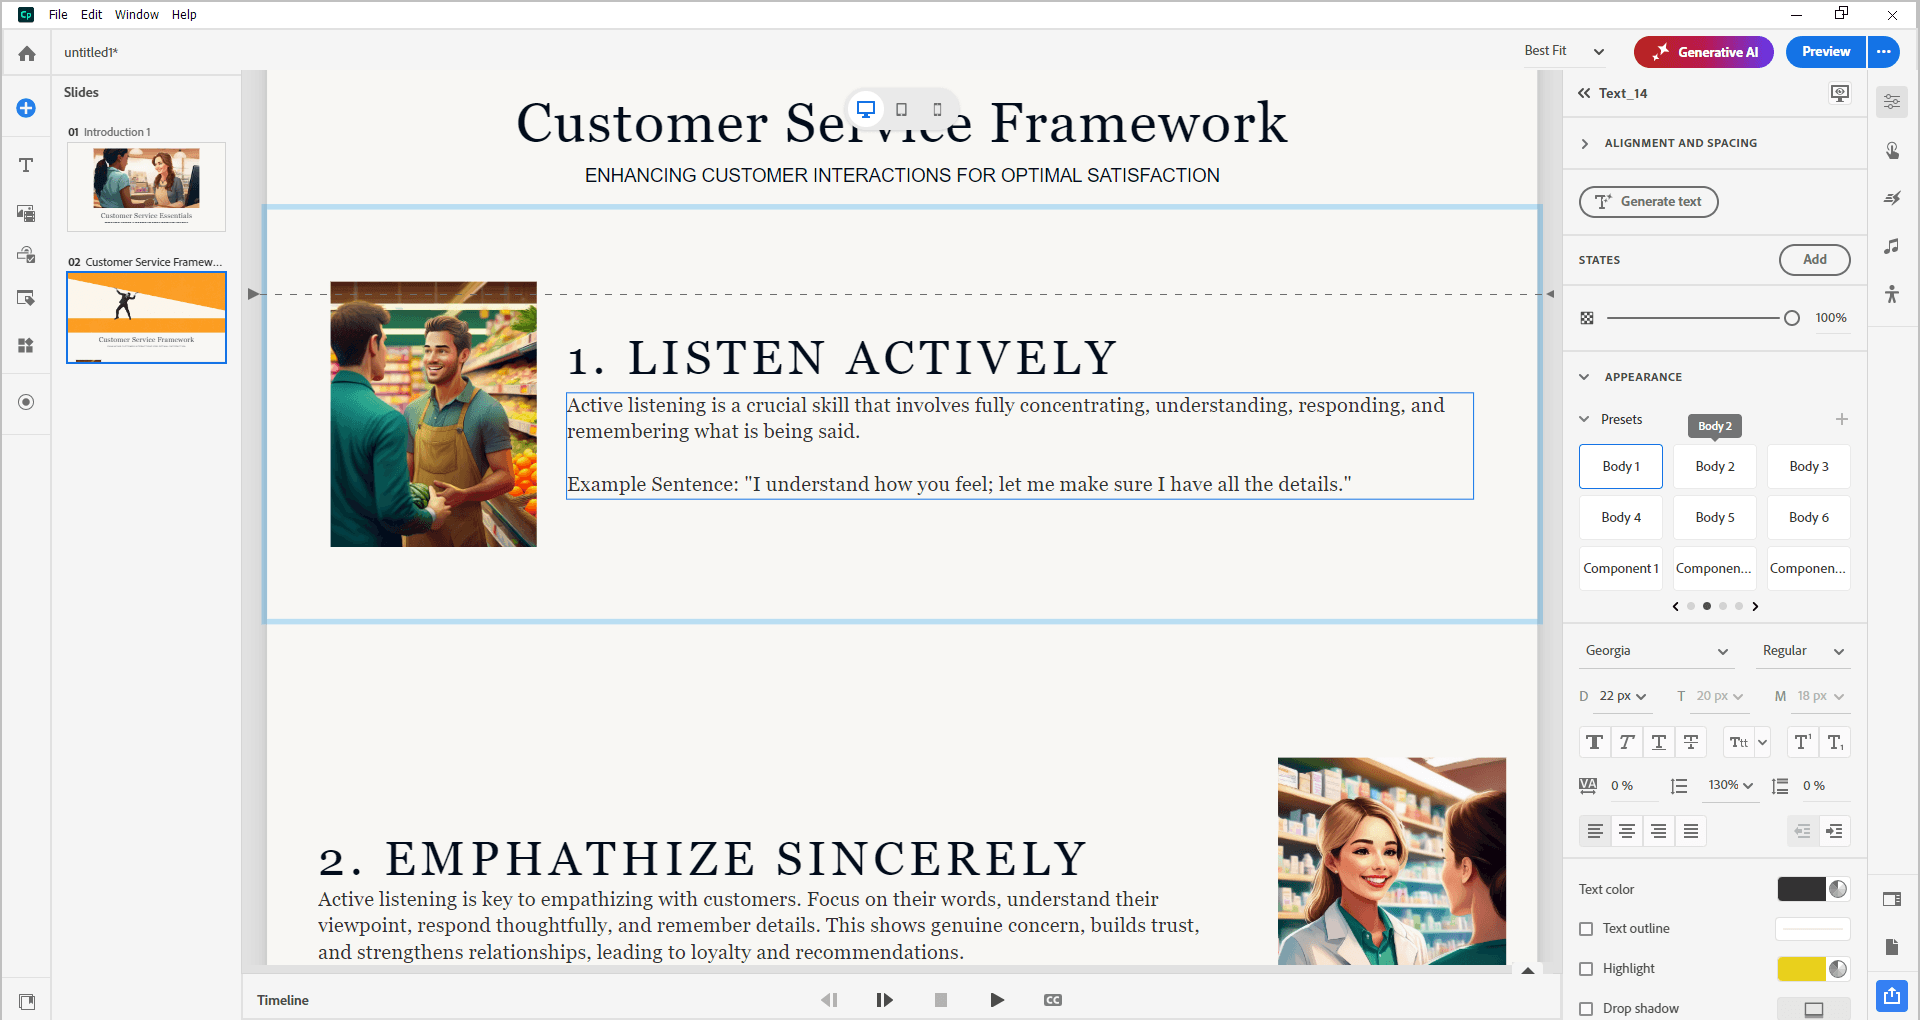Enable the Highlight option
Viewport: 1920px width, 1020px height.
pyautogui.click(x=1586, y=968)
